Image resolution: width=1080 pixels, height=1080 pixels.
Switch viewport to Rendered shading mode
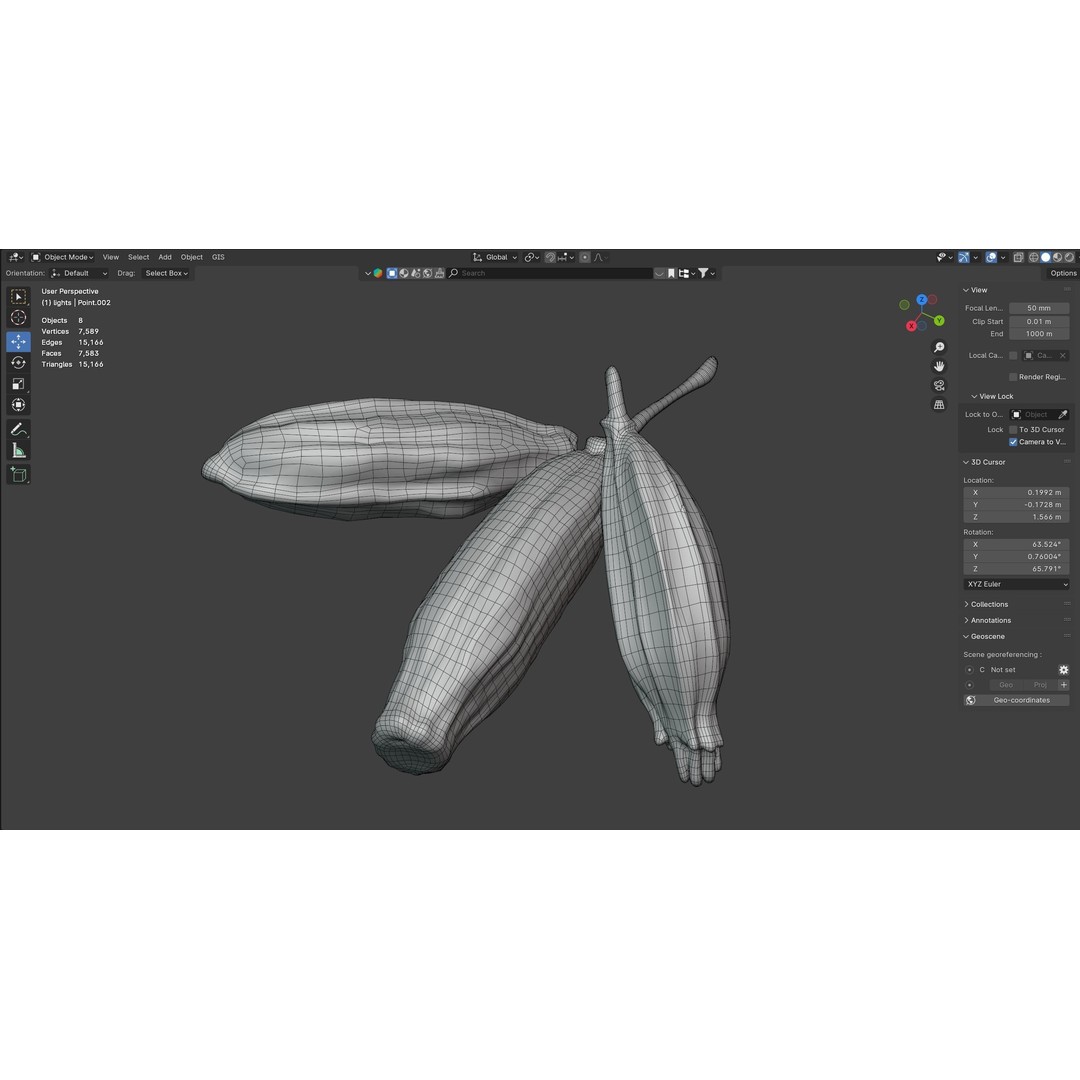coord(1068,257)
